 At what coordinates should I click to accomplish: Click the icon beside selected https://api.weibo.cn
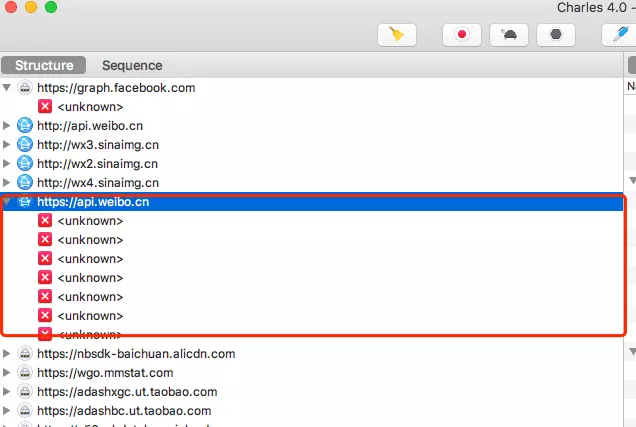tap(25, 202)
